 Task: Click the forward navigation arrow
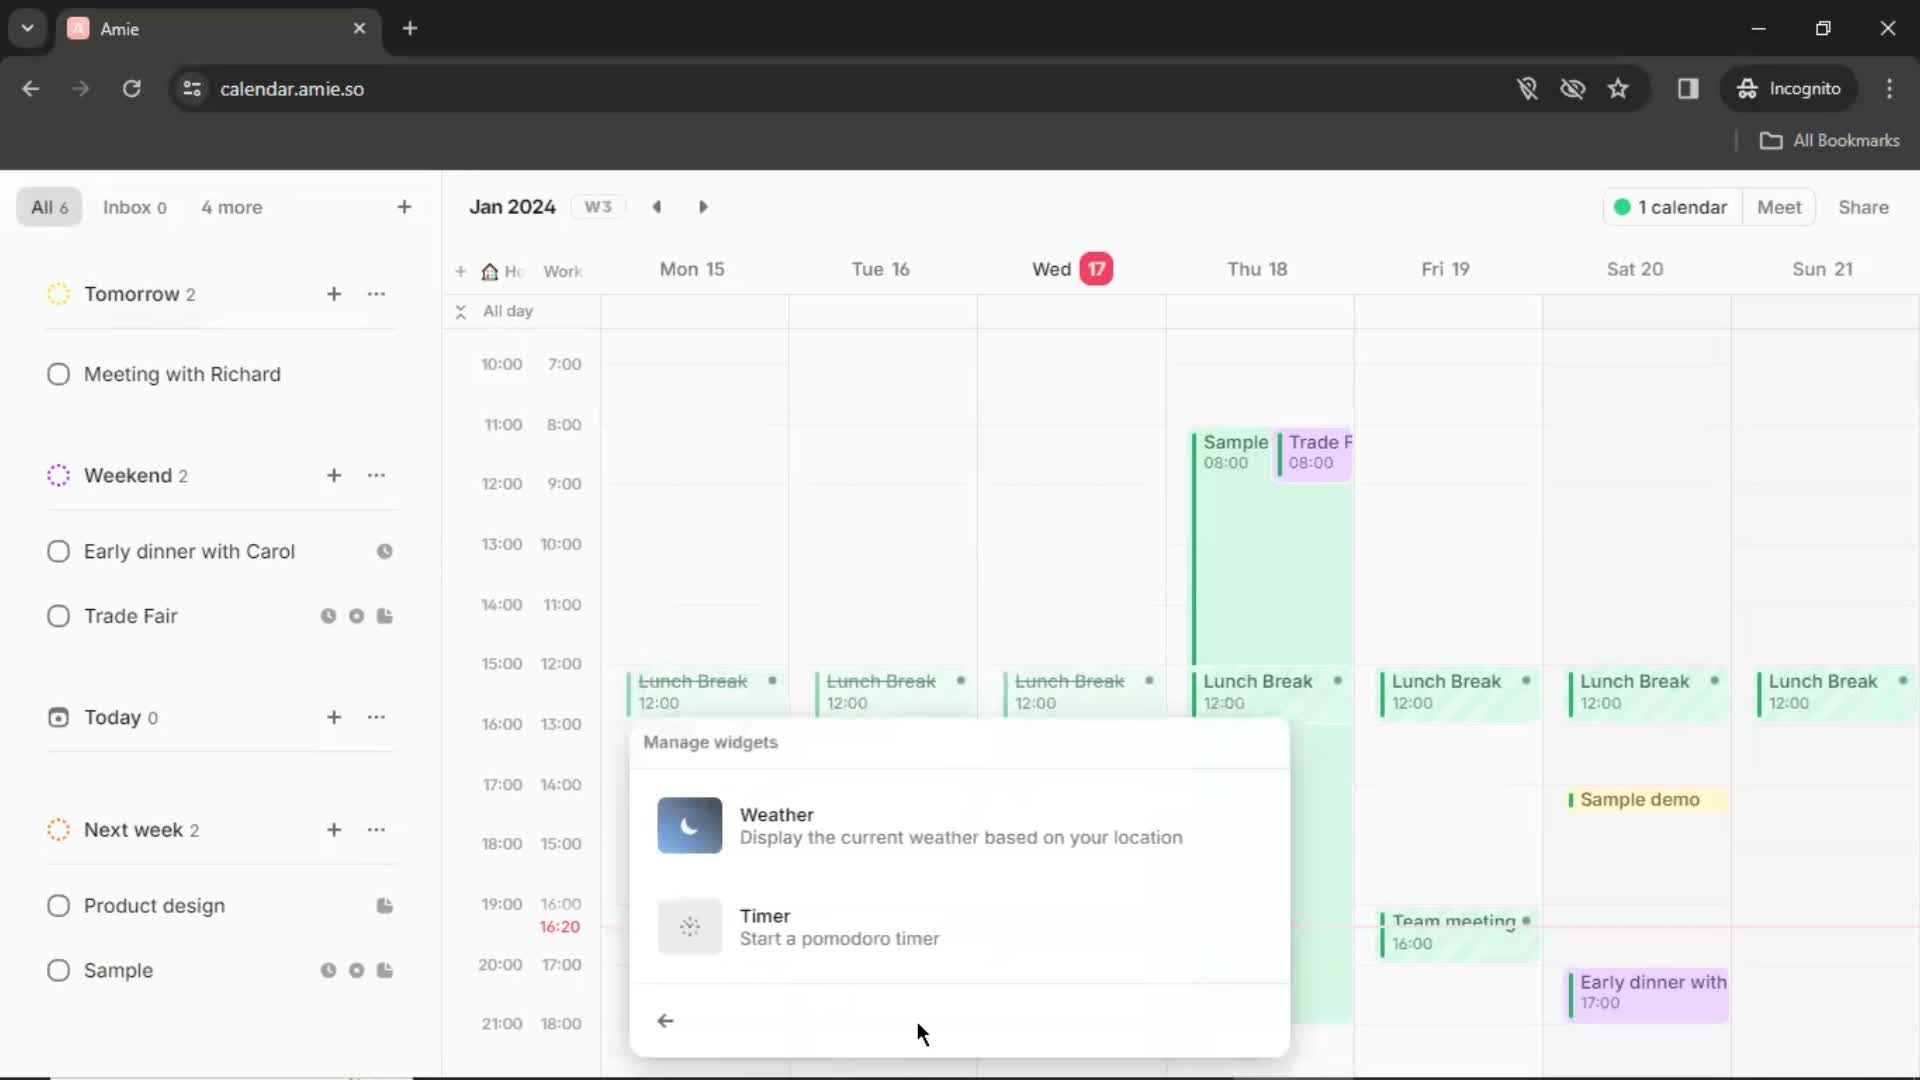point(703,206)
